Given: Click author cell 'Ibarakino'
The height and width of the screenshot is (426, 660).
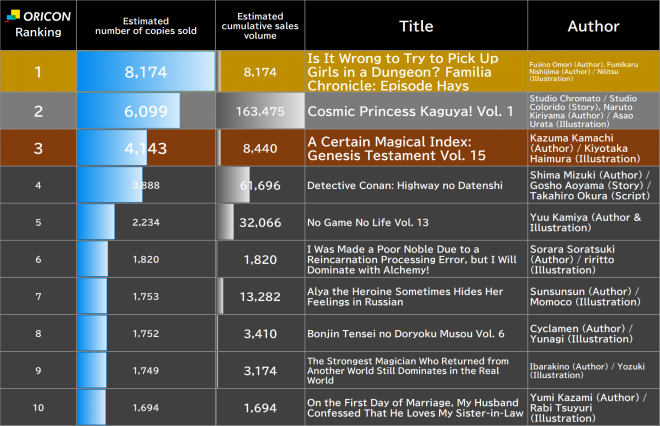Looking at the screenshot, I should click(x=587, y=370).
